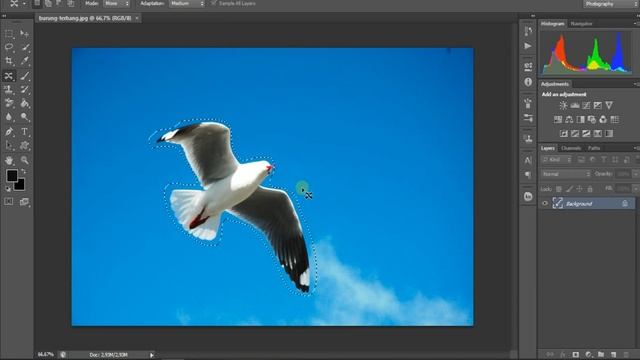Add a Vibrance adjustment
Image resolution: width=640 pixels, height=360 pixels.
609,105
